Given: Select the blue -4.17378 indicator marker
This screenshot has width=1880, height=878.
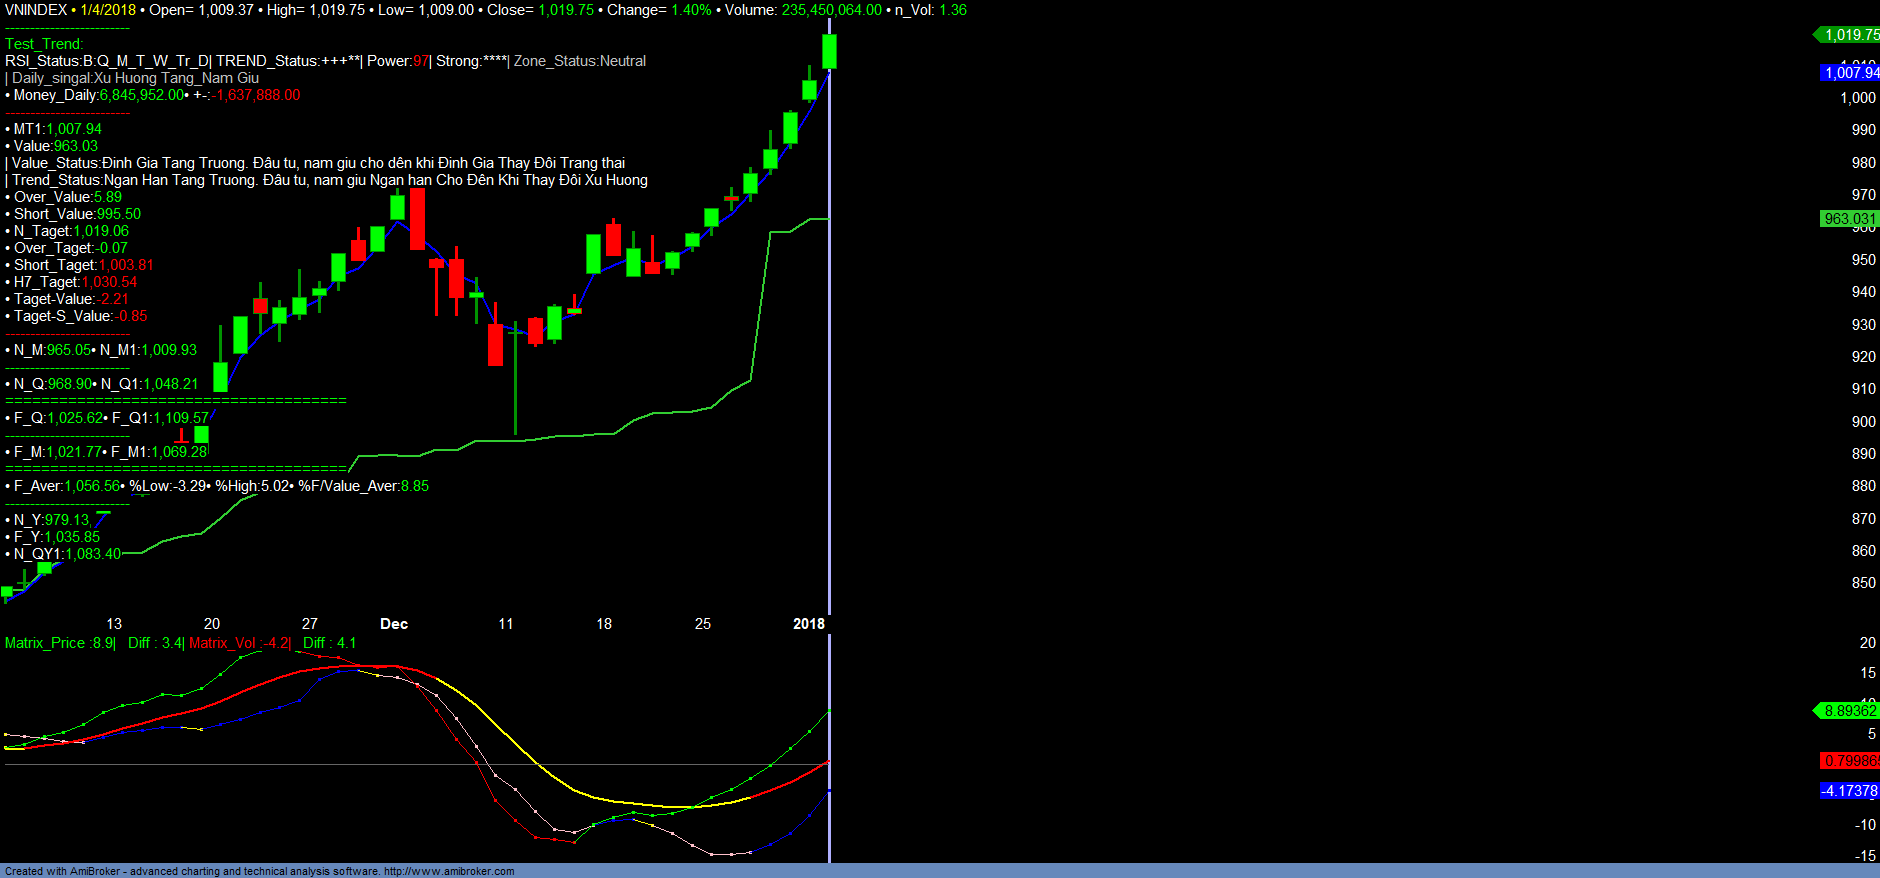Looking at the screenshot, I should [x=1849, y=791].
